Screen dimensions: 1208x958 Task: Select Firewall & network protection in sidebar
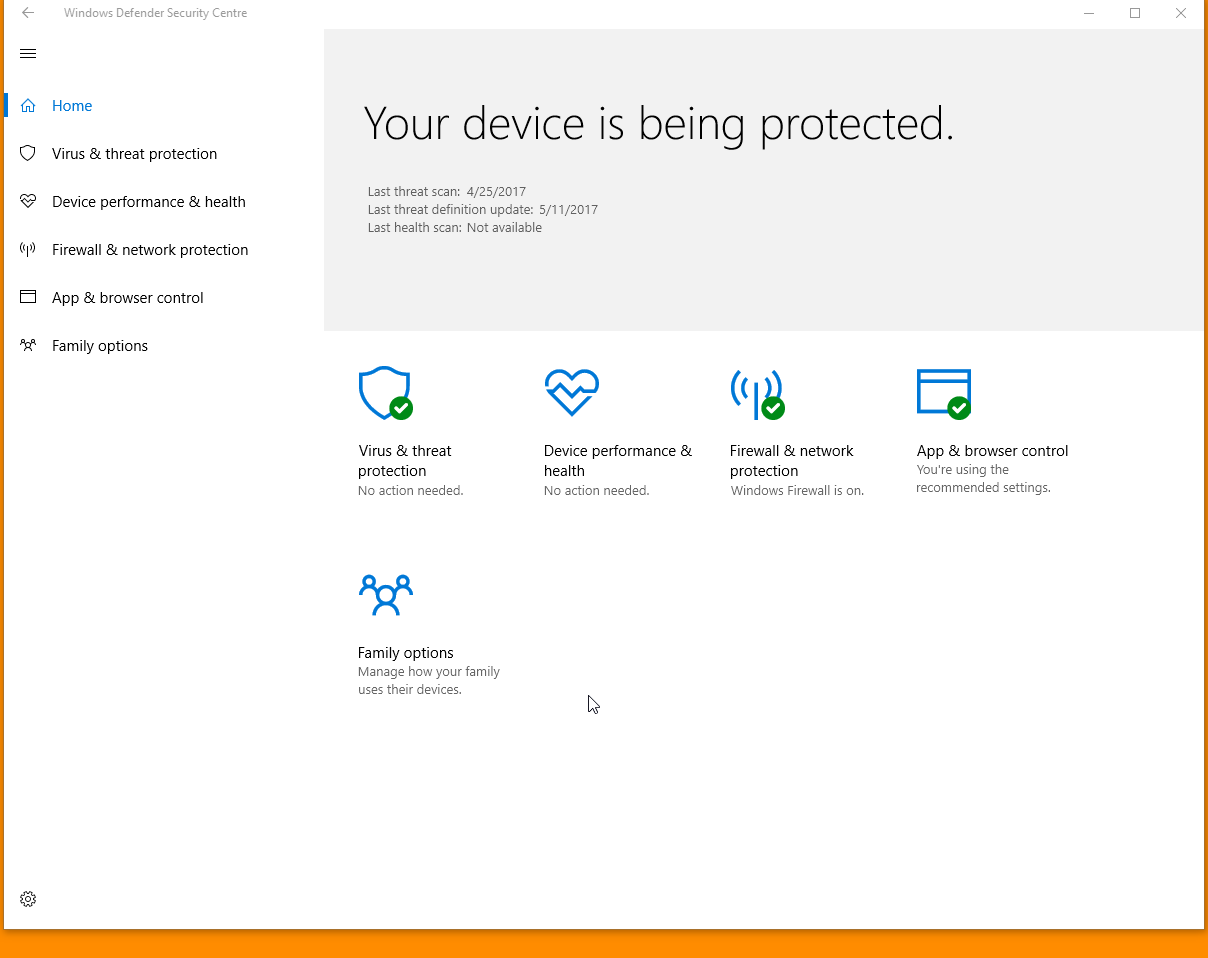pyautogui.click(x=150, y=250)
